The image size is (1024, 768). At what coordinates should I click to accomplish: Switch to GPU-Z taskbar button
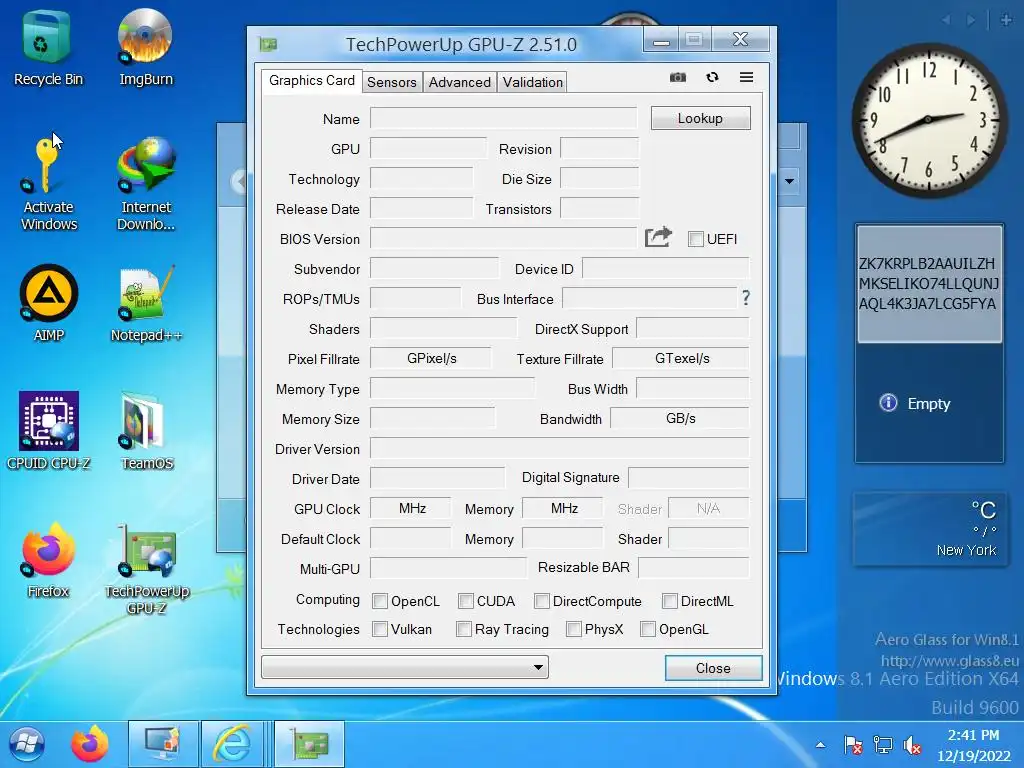[309, 744]
